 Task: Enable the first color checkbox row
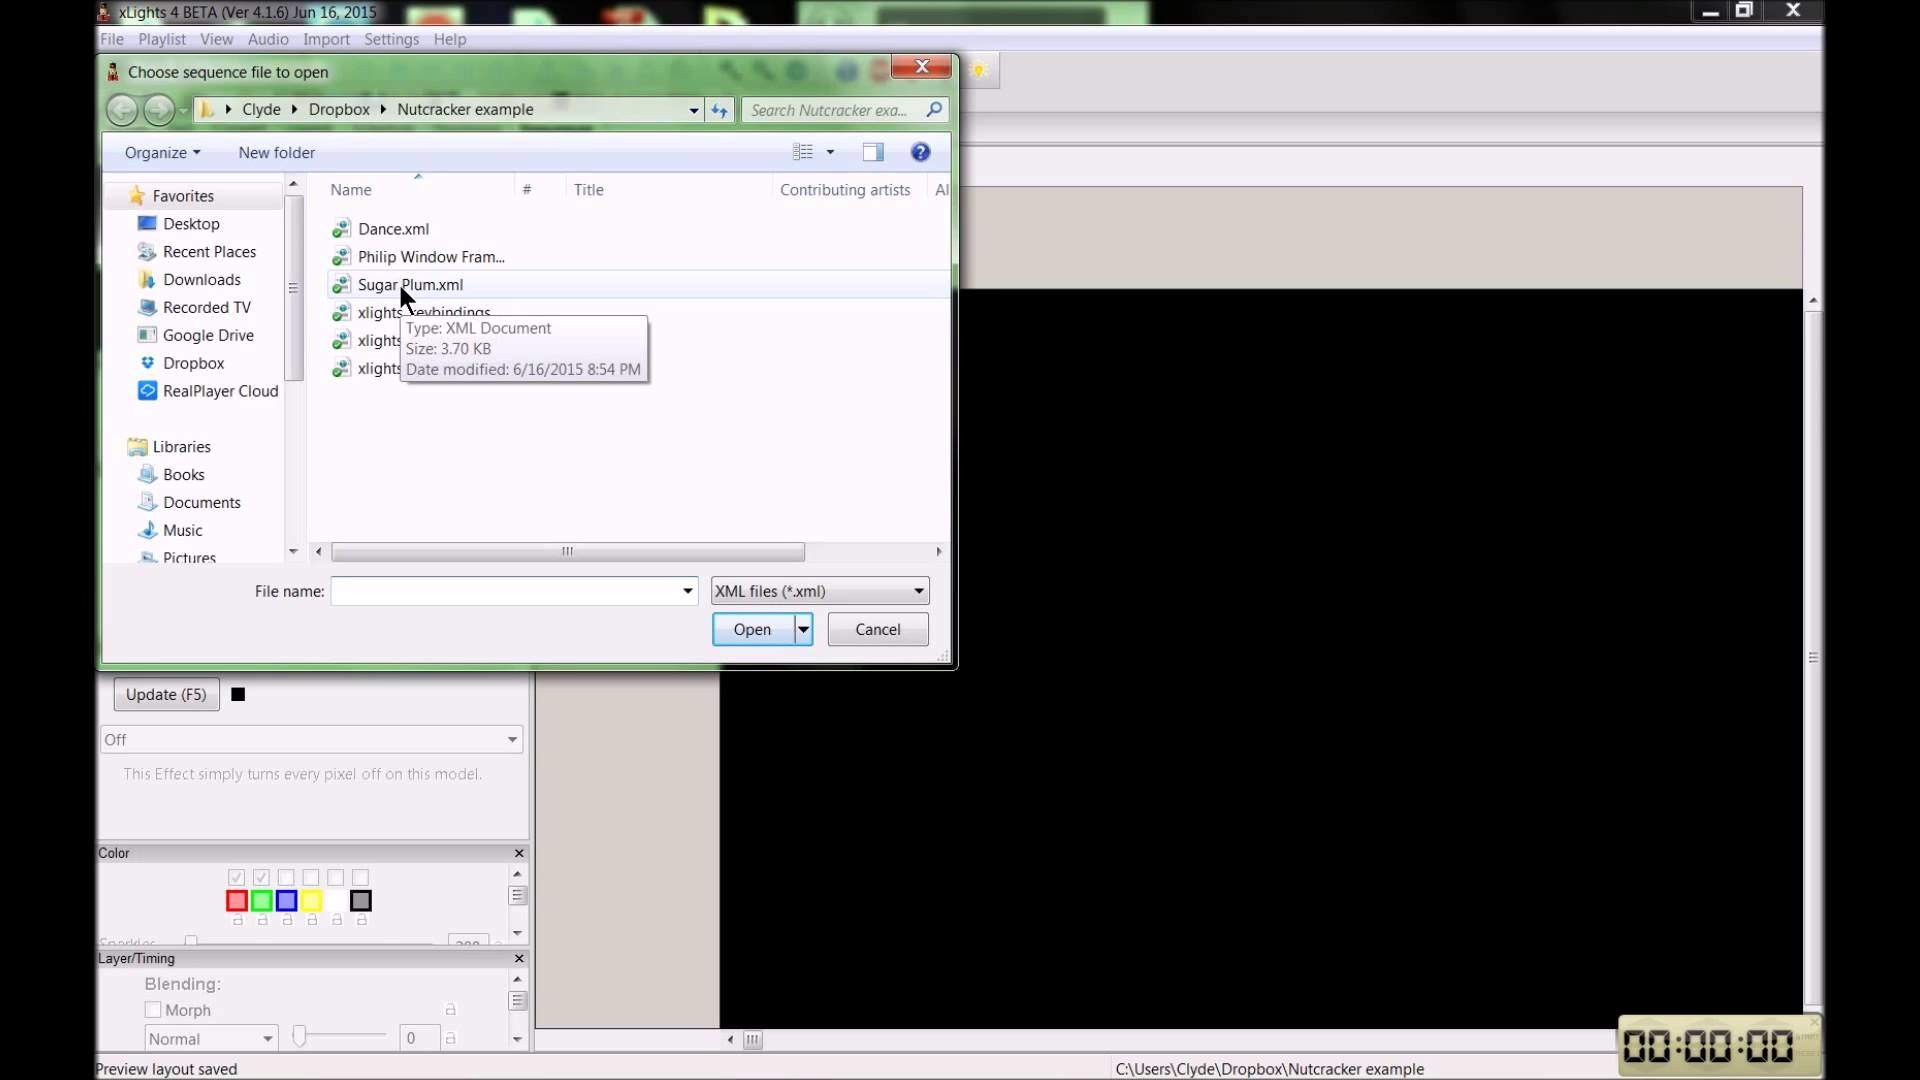pos(235,878)
